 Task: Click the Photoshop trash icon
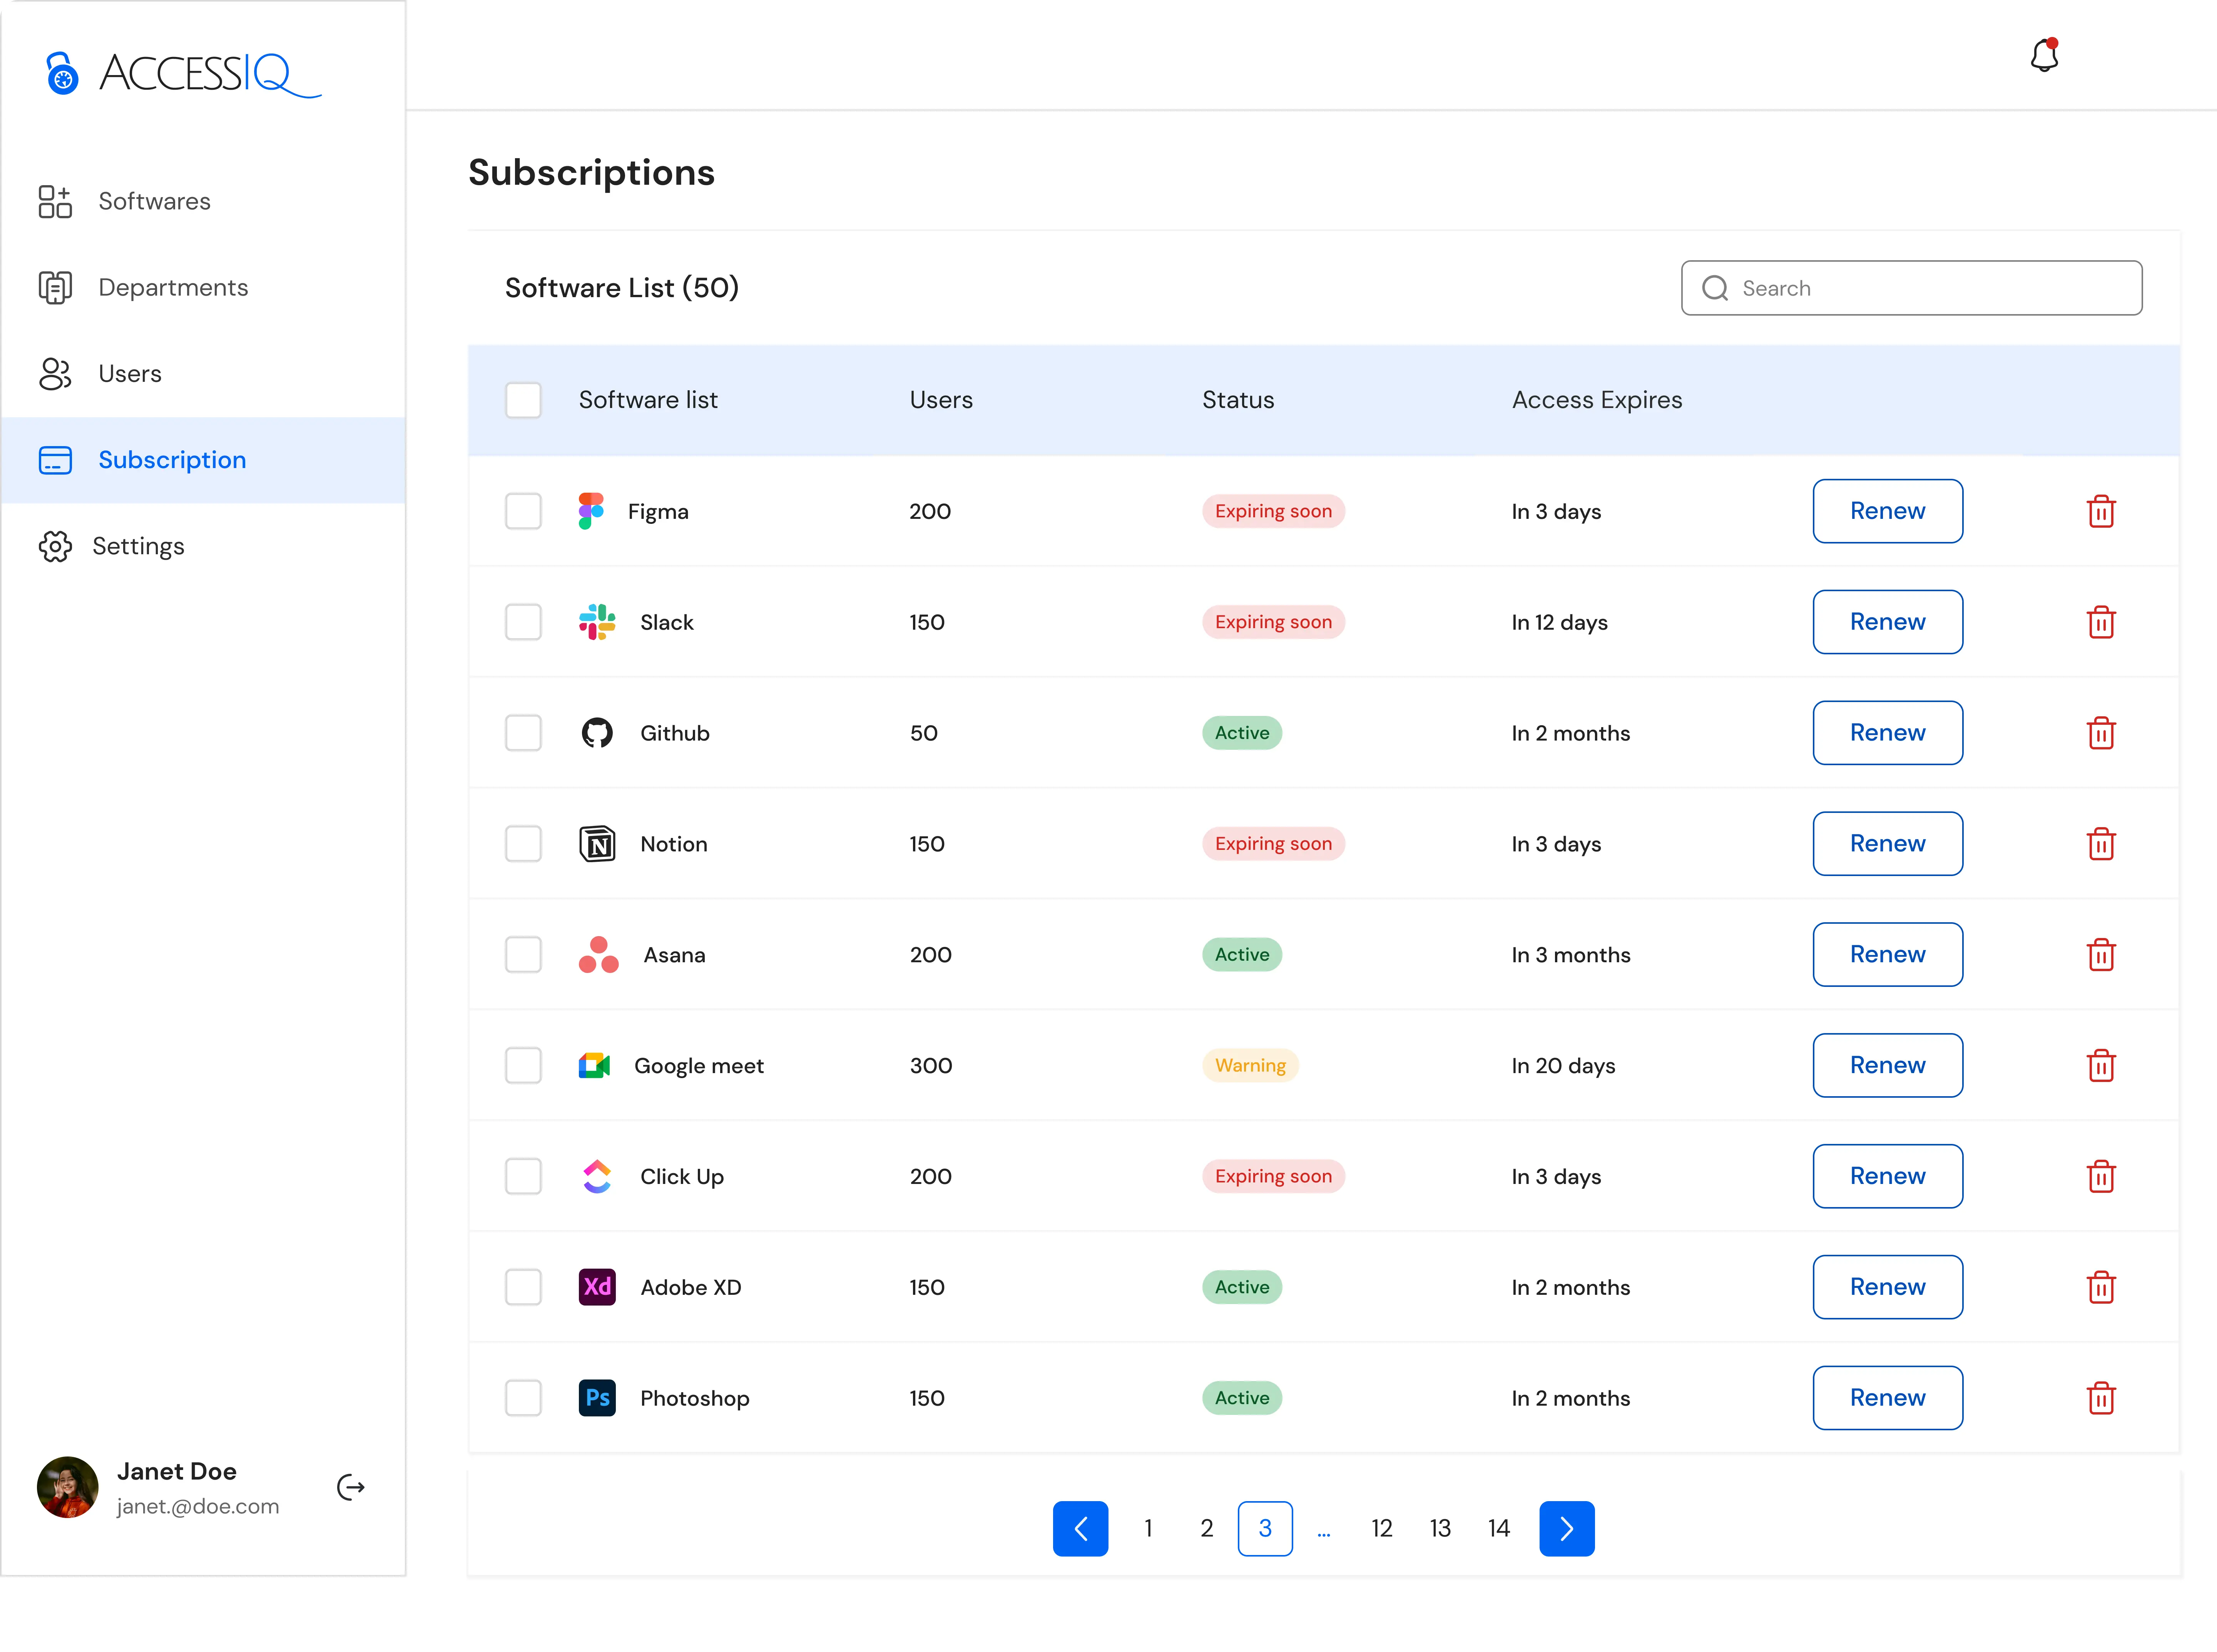pyautogui.click(x=2101, y=1398)
